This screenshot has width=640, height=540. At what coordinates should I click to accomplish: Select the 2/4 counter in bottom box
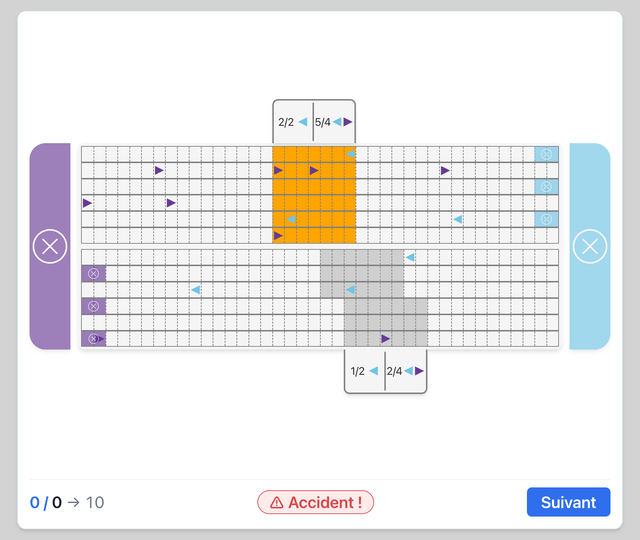[405, 371]
